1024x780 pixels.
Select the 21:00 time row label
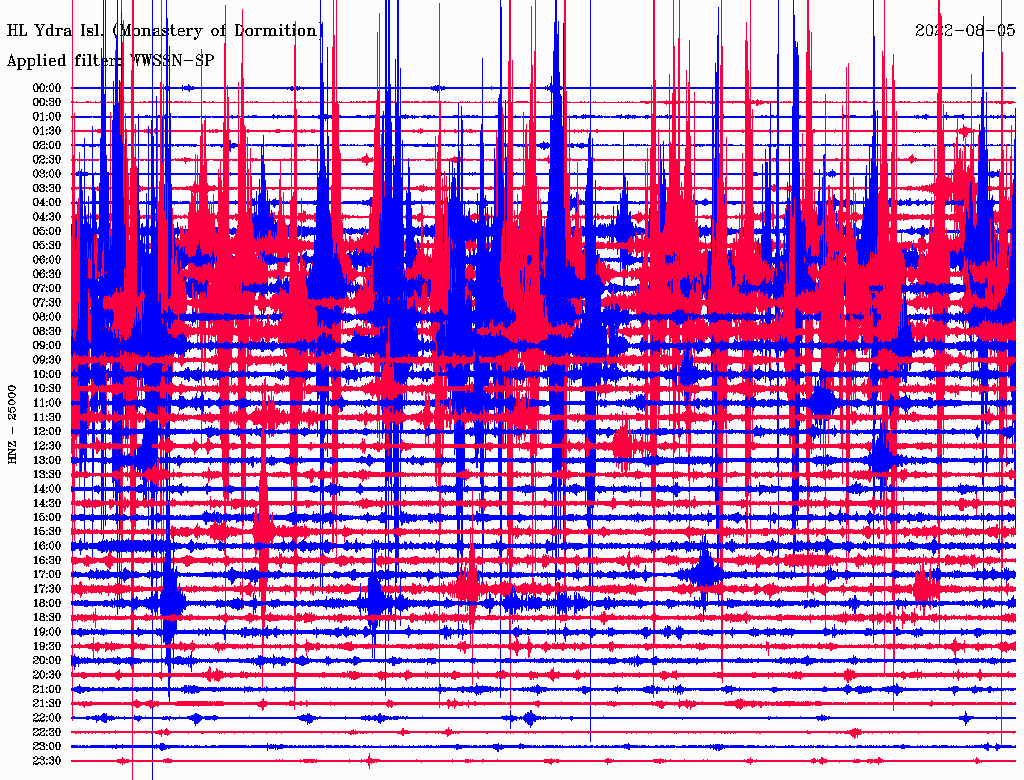pyautogui.click(x=47, y=690)
